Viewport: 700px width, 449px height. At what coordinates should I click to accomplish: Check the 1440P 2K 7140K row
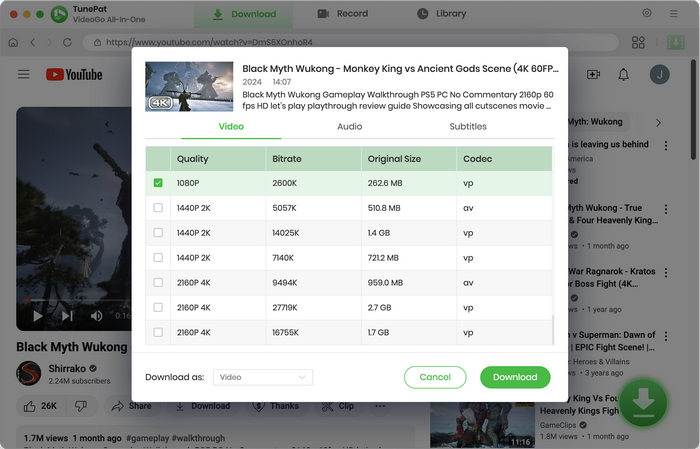158,258
